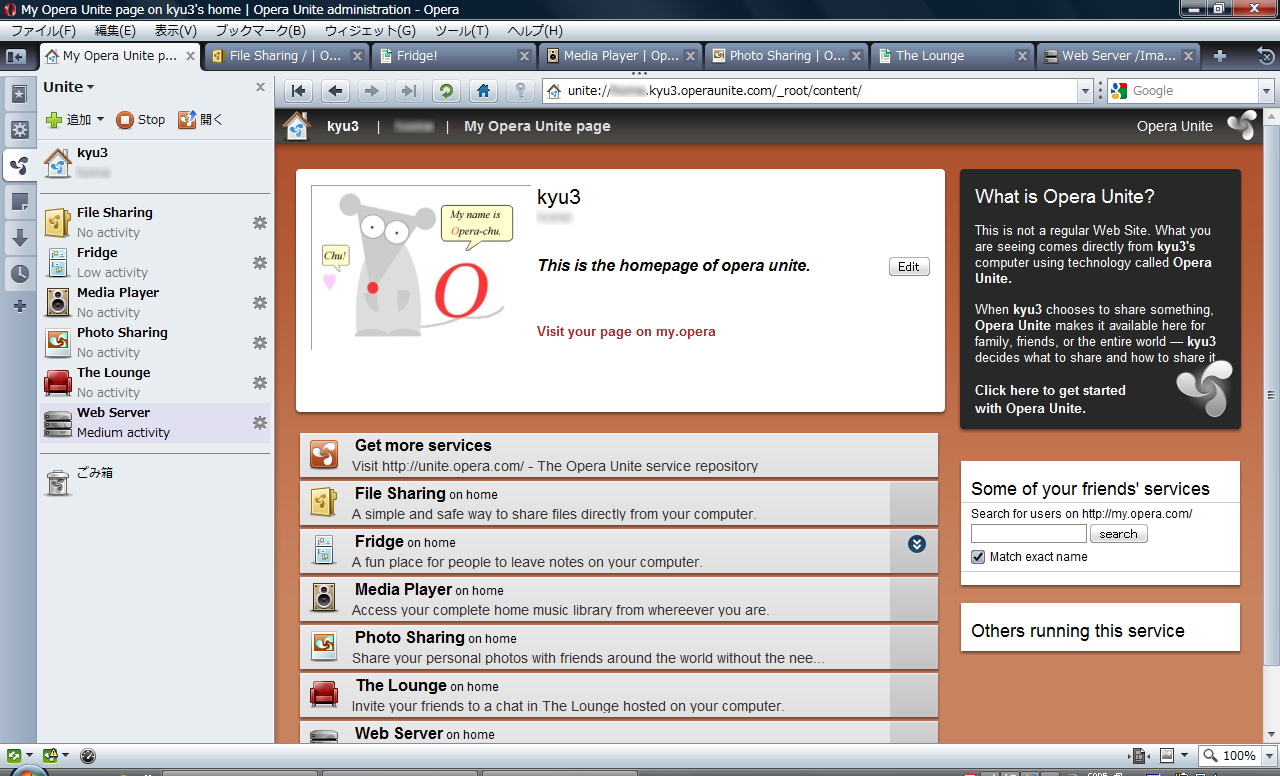Open the address bar history dropdown
The height and width of the screenshot is (776, 1280).
1087,91
